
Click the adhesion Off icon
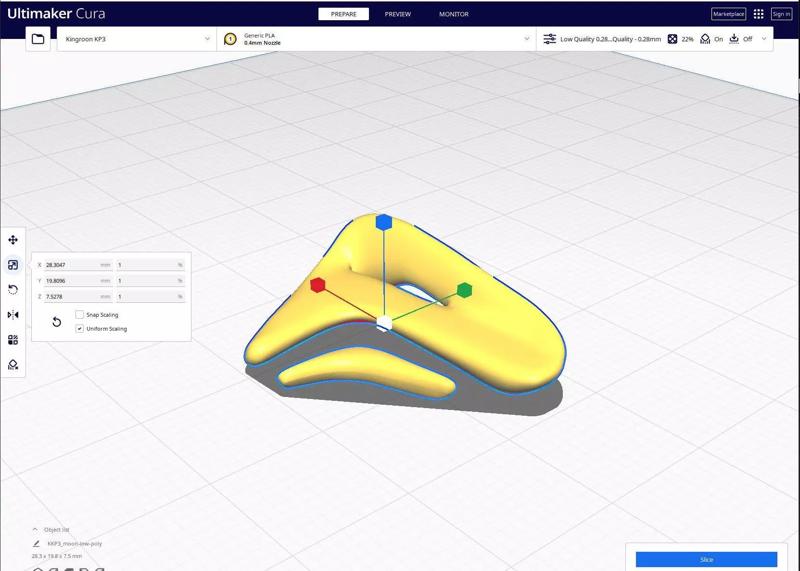point(734,39)
